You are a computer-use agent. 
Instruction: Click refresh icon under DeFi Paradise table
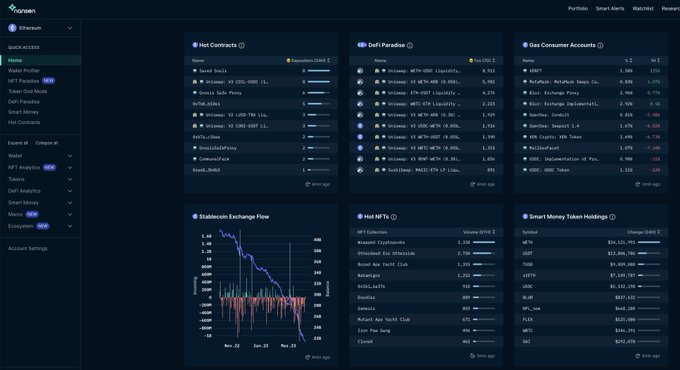[472, 184]
